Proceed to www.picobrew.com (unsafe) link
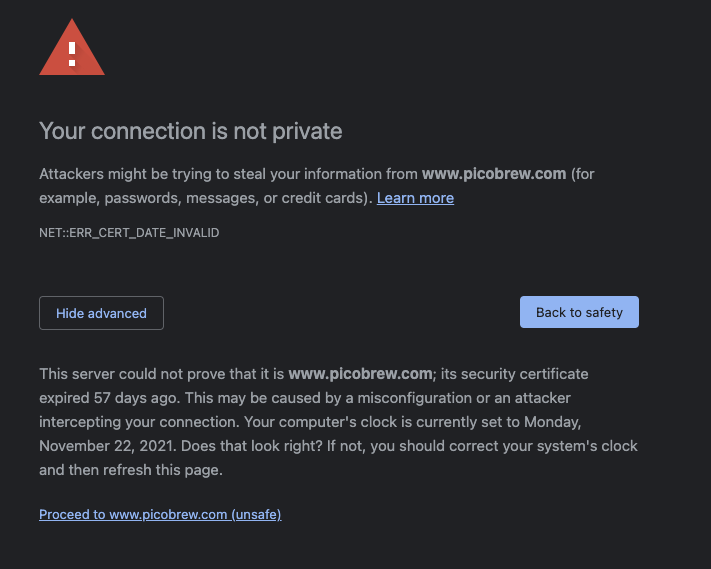 click(x=160, y=514)
